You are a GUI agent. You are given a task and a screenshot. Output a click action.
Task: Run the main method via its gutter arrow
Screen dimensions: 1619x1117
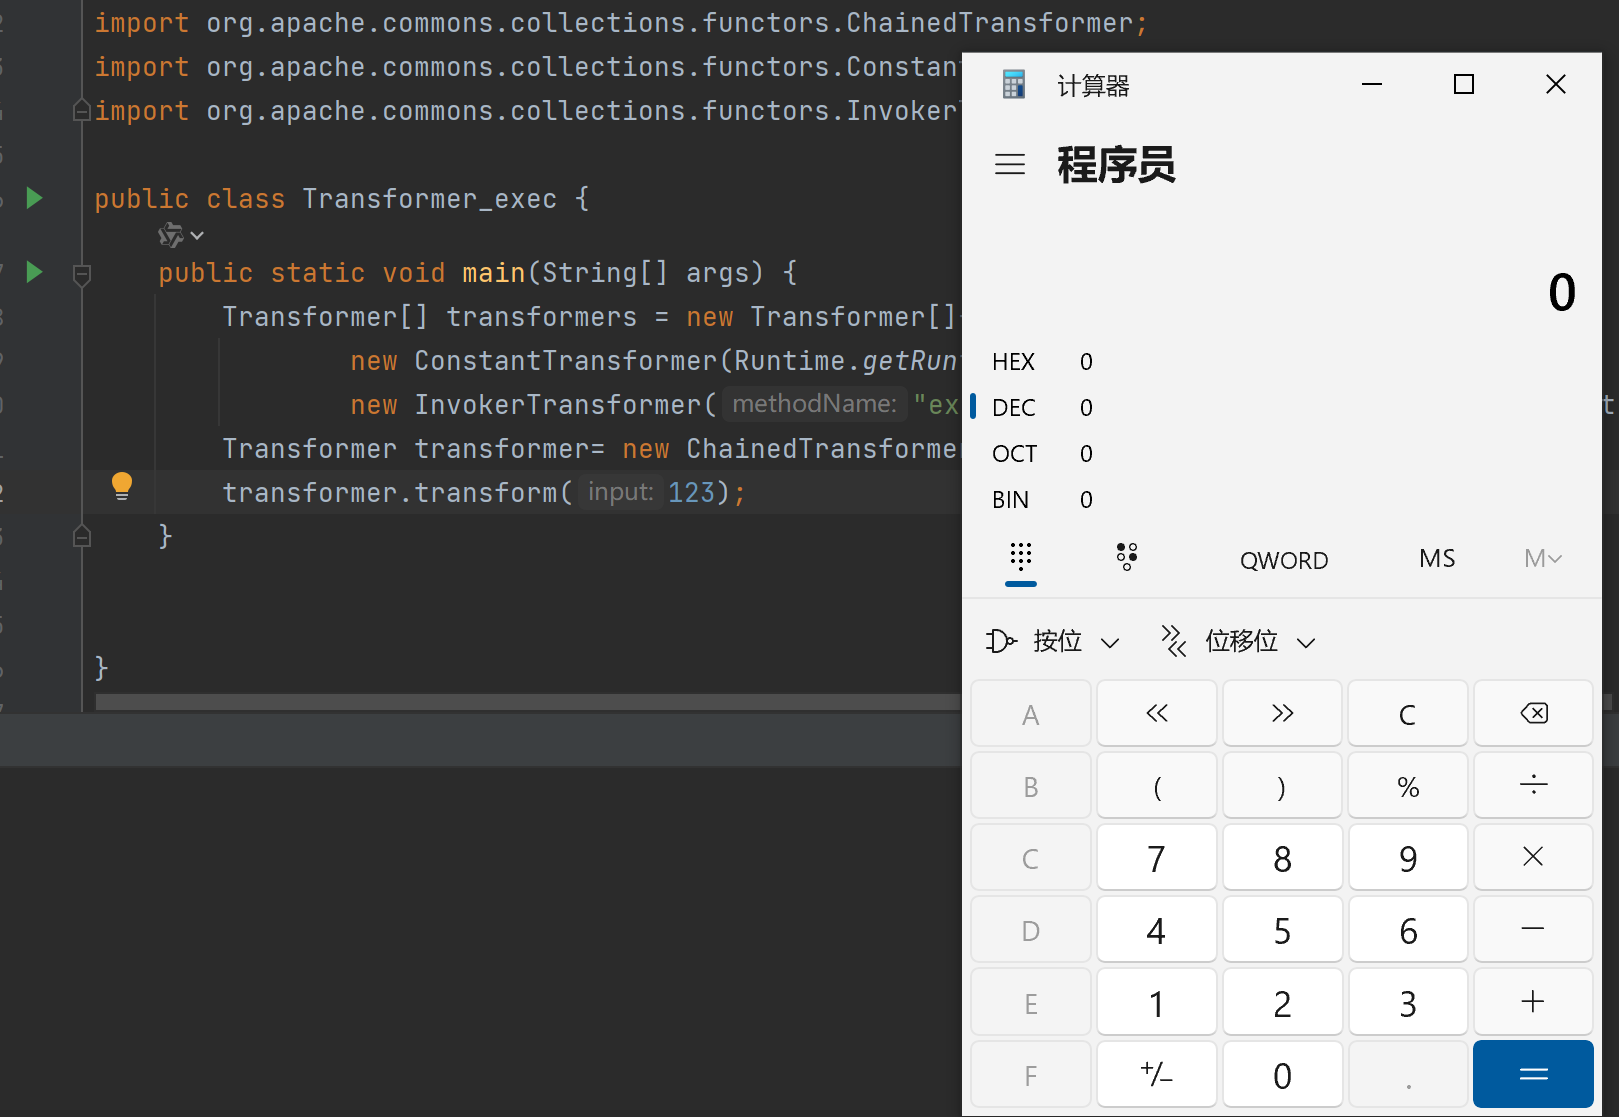[35, 272]
